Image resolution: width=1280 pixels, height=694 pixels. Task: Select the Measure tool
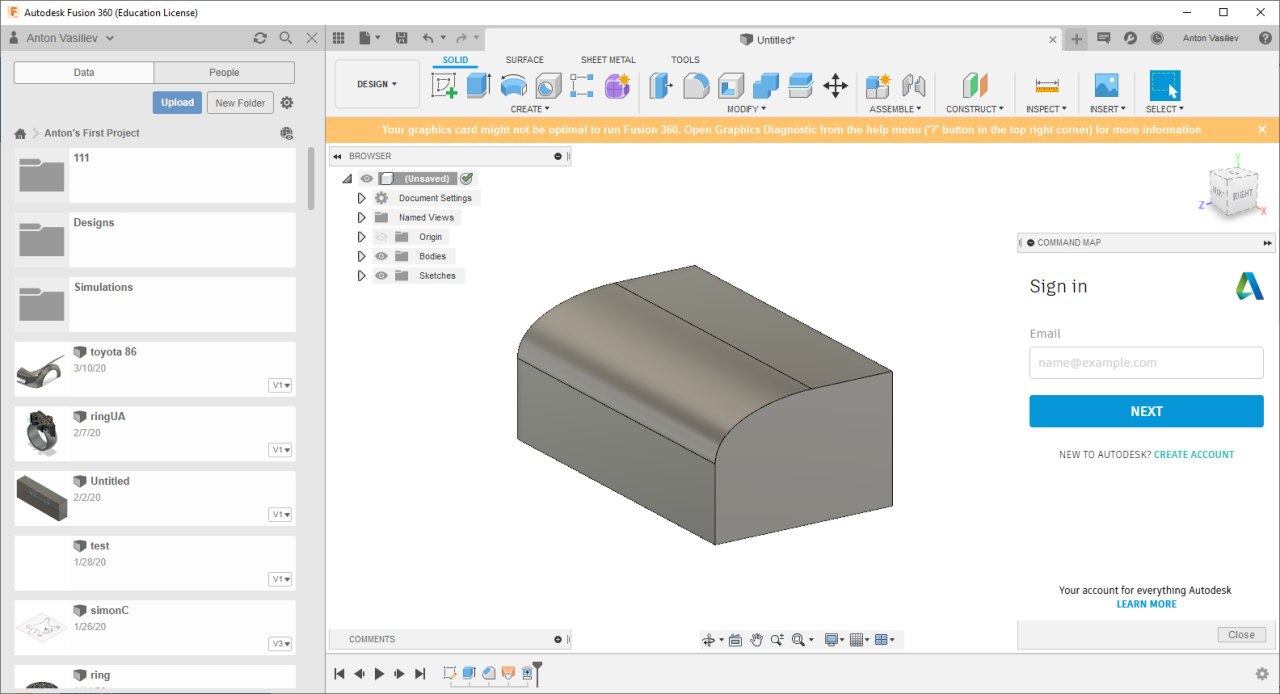(x=1046, y=86)
